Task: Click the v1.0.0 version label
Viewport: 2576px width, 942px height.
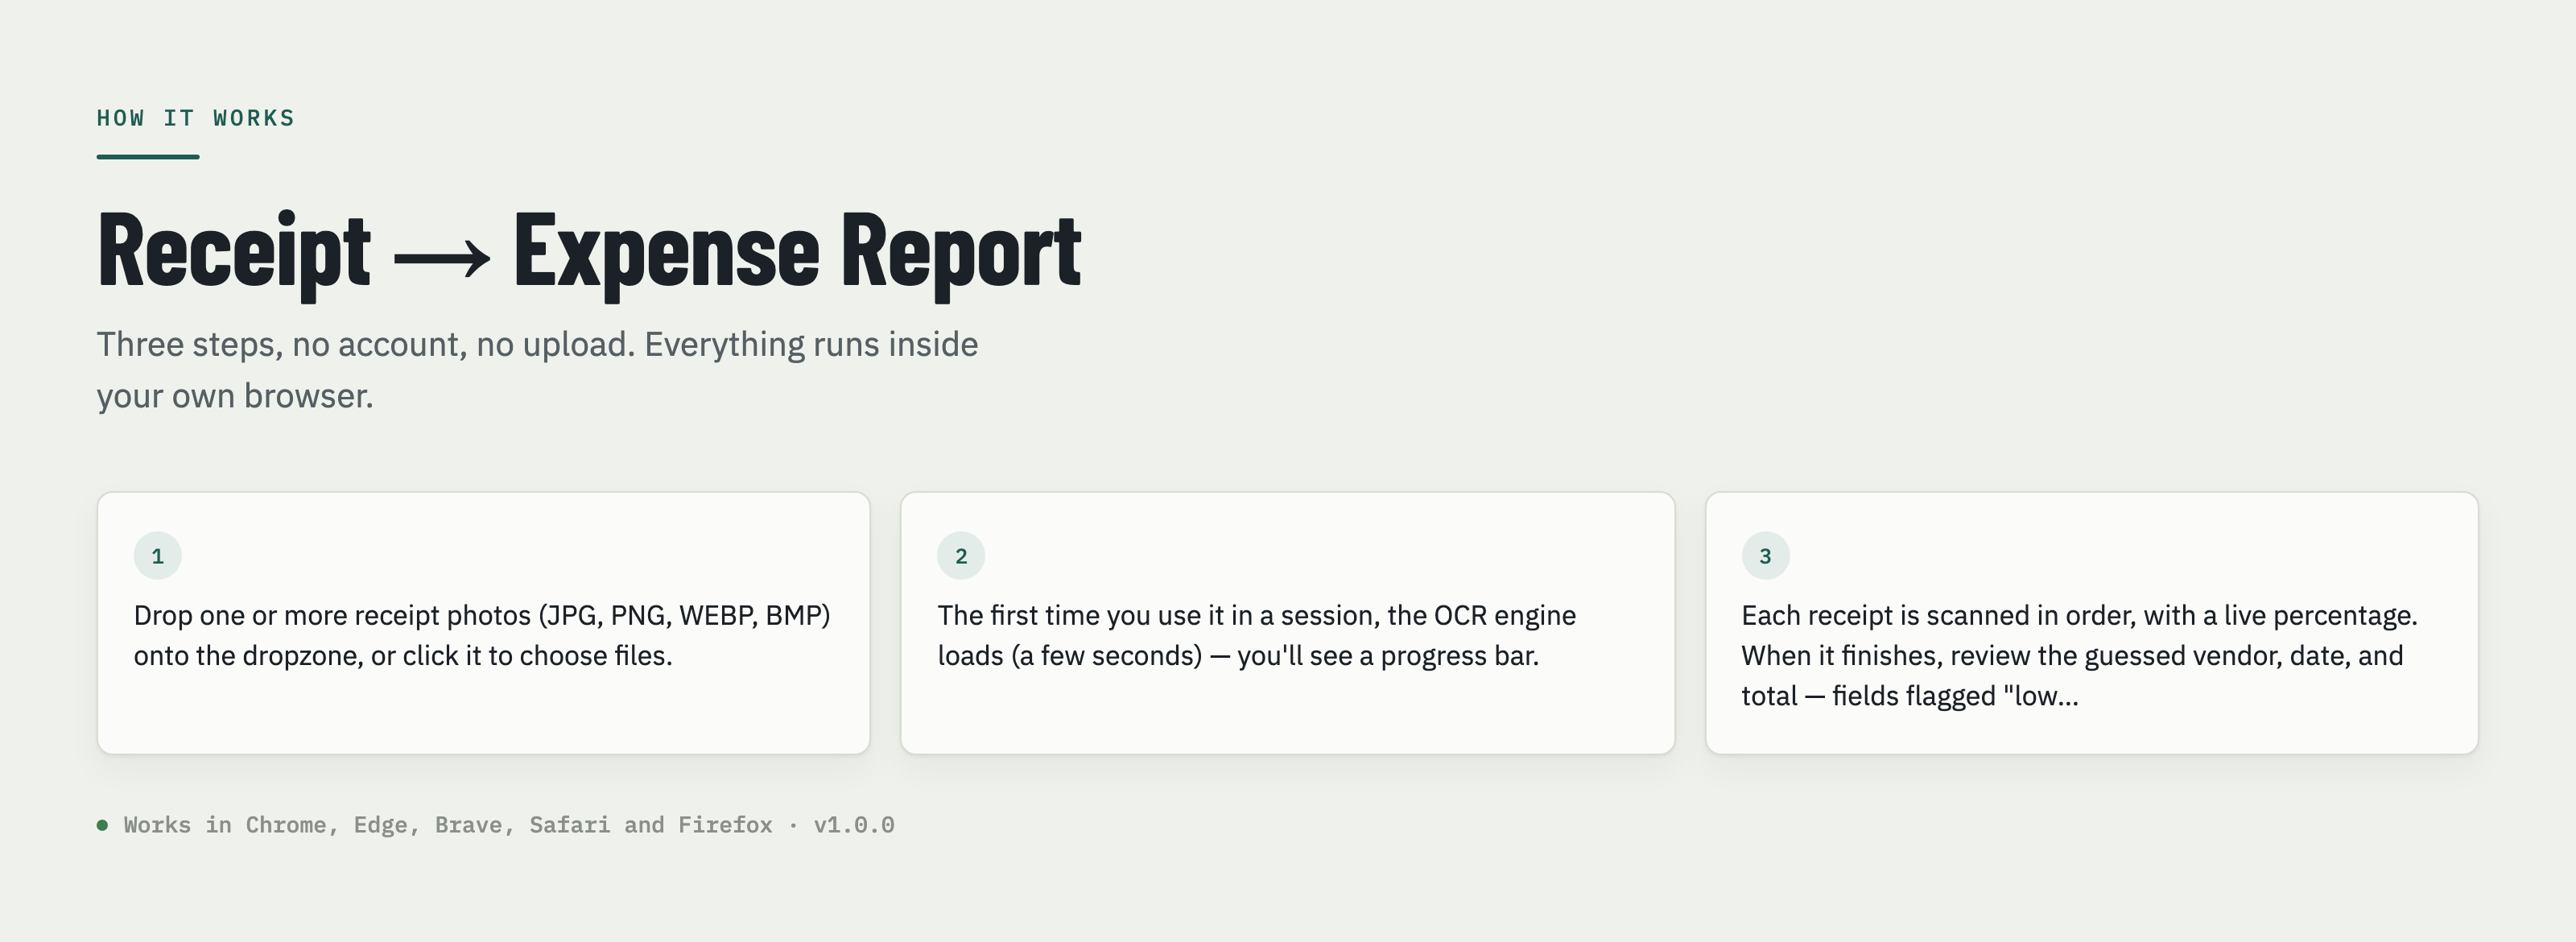Action: [854, 825]
